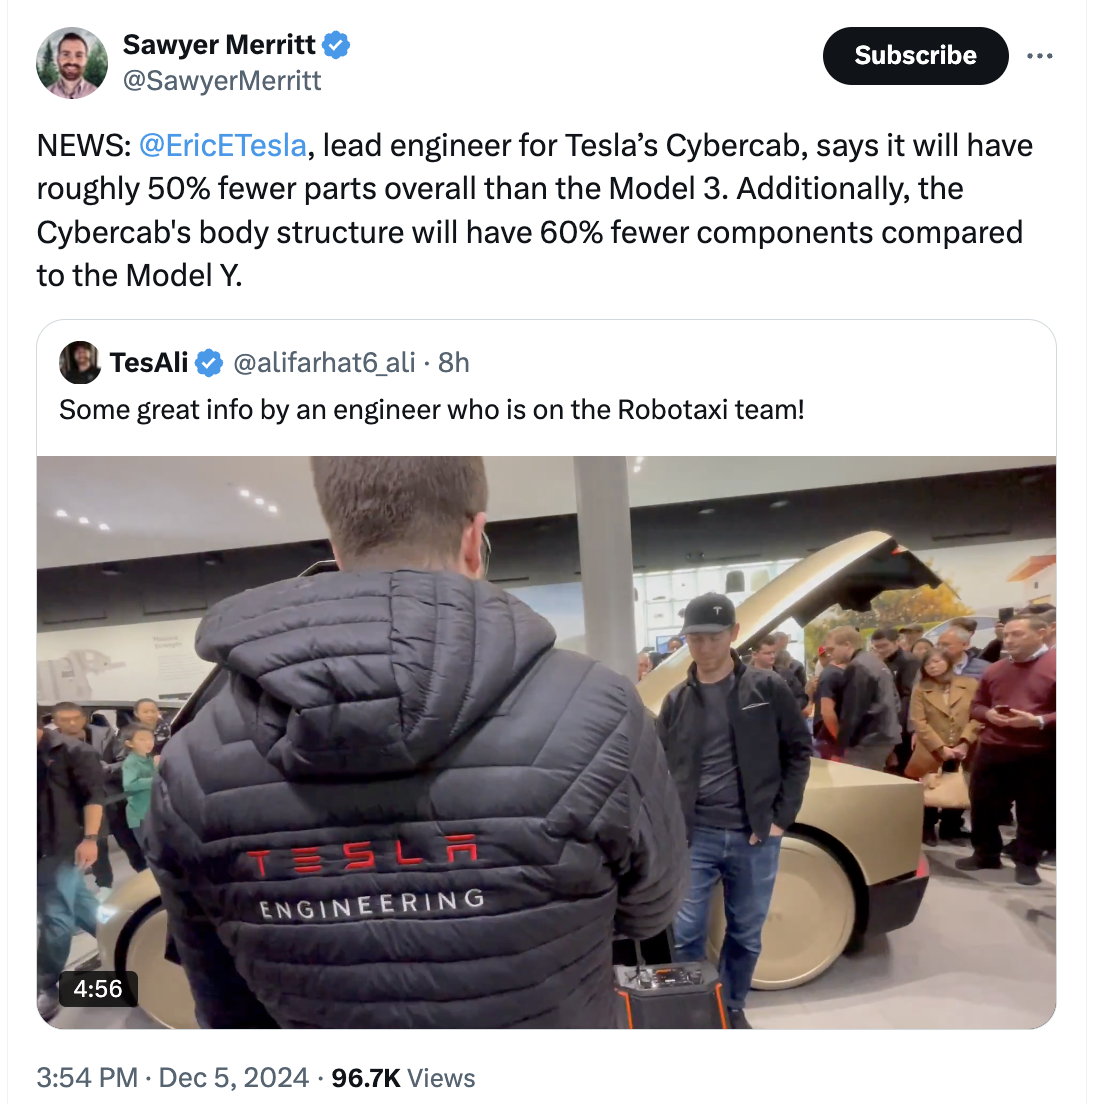View the 96.7K Views analytics
1098x1104 pixels.
coord(403,1078)
